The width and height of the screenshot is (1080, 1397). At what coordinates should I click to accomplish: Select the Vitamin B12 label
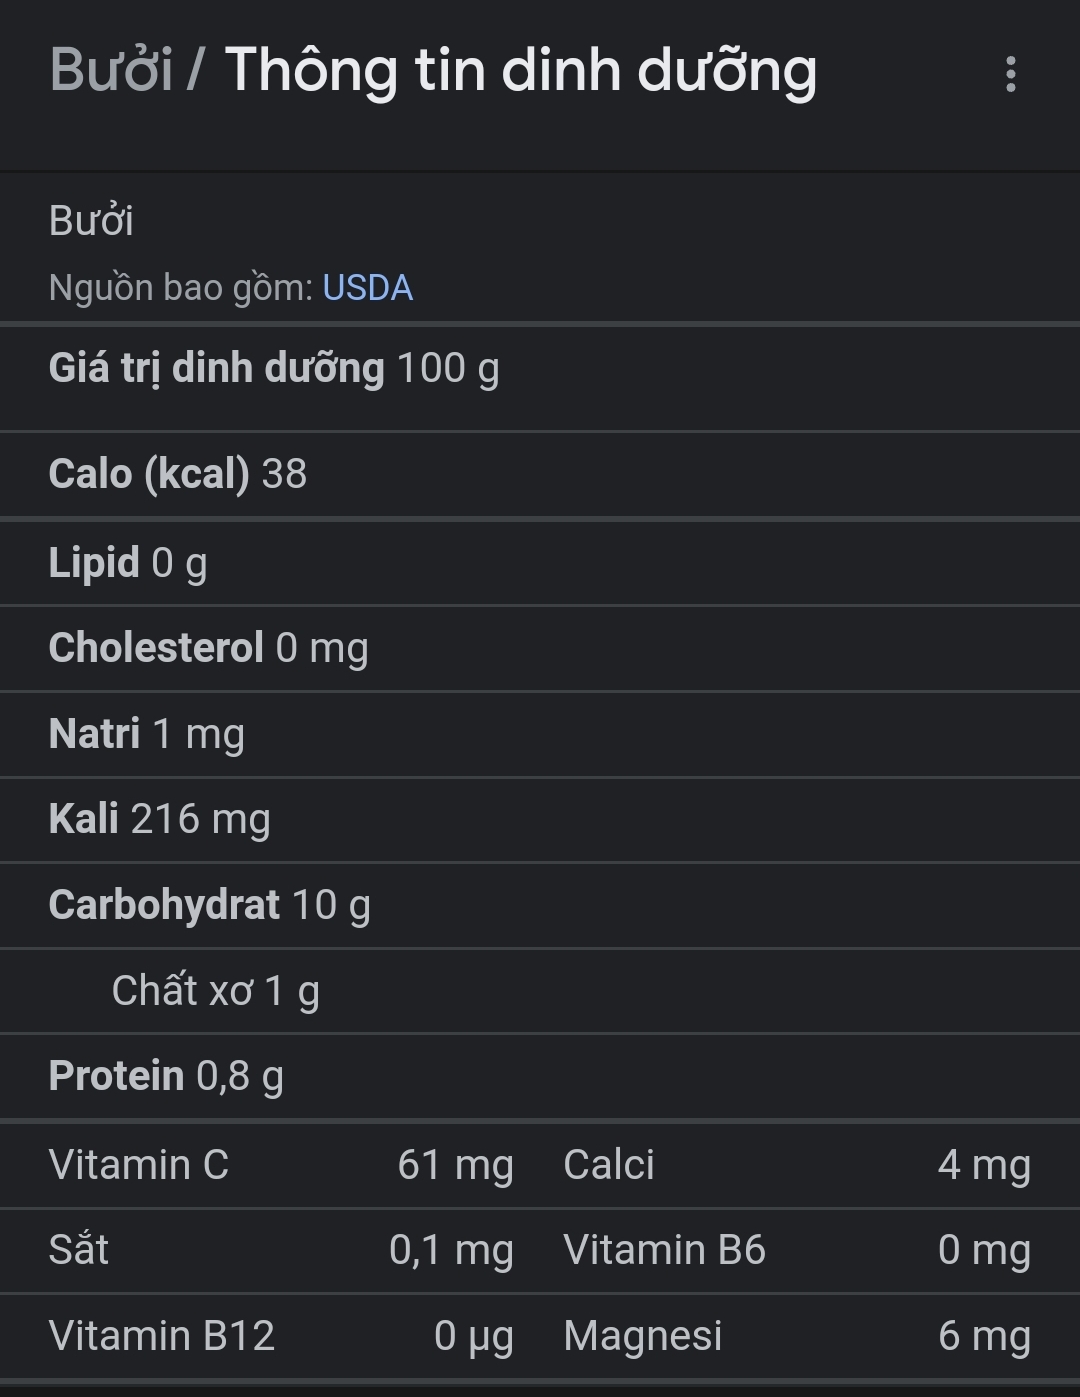pos(161,1336)
